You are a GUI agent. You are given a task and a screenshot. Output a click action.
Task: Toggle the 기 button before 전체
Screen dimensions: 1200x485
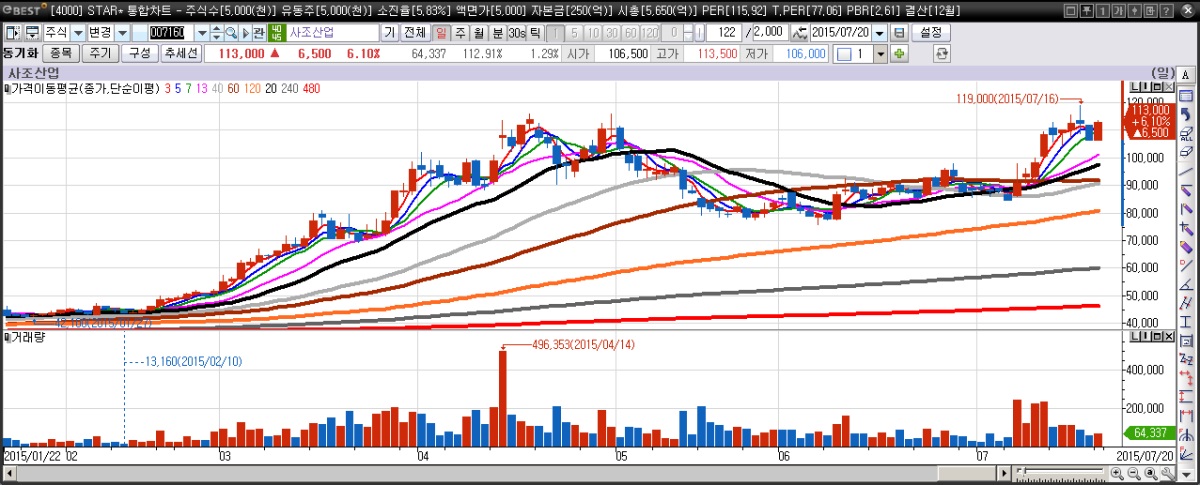tap(389, 32)
